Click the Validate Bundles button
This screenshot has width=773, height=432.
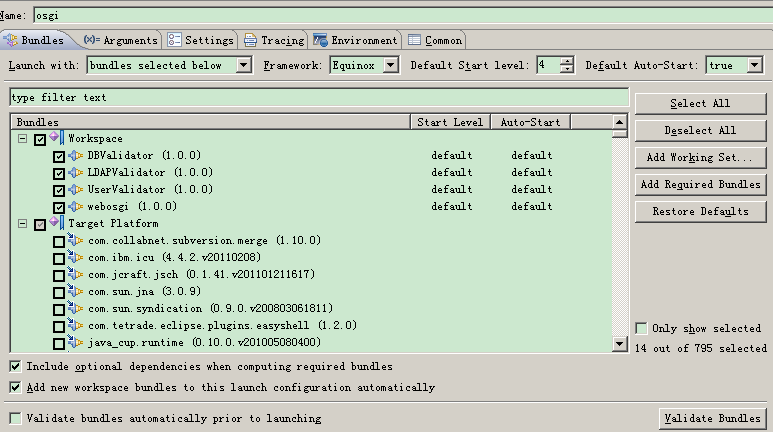coord(712,419)
